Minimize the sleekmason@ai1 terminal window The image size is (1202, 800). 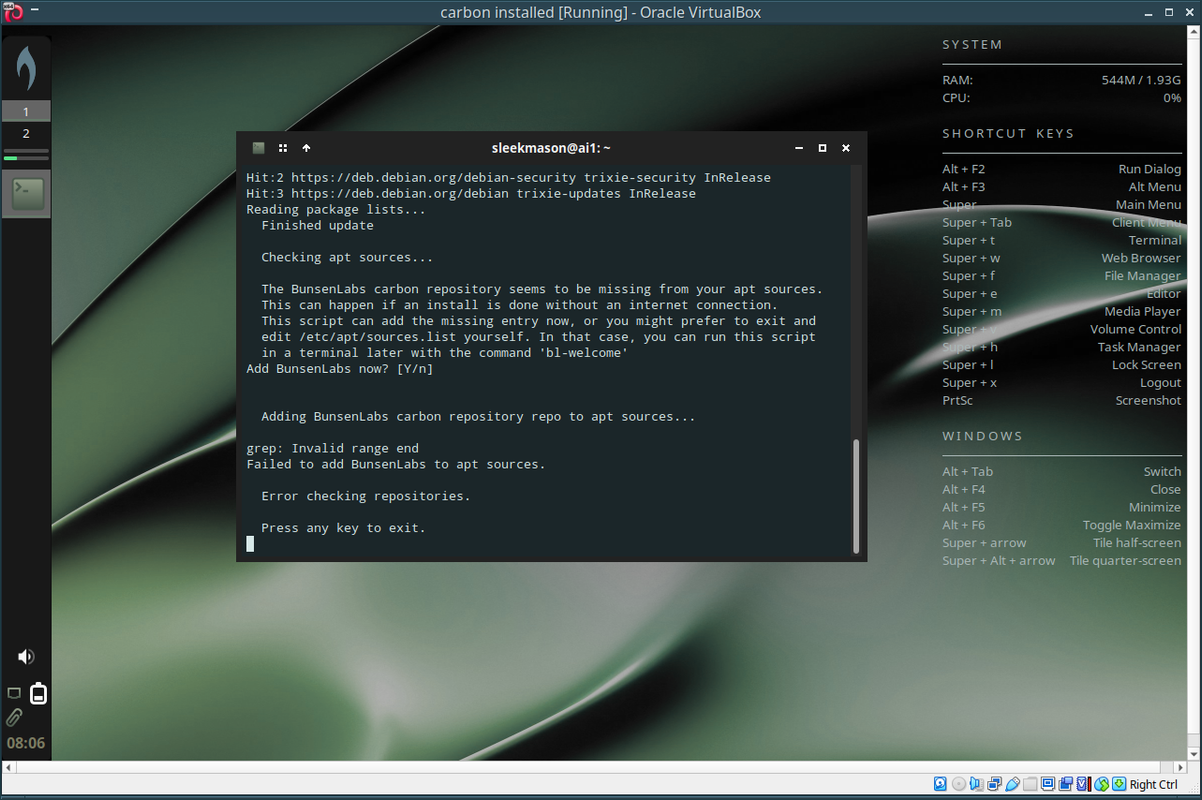[x=799, y=148]
